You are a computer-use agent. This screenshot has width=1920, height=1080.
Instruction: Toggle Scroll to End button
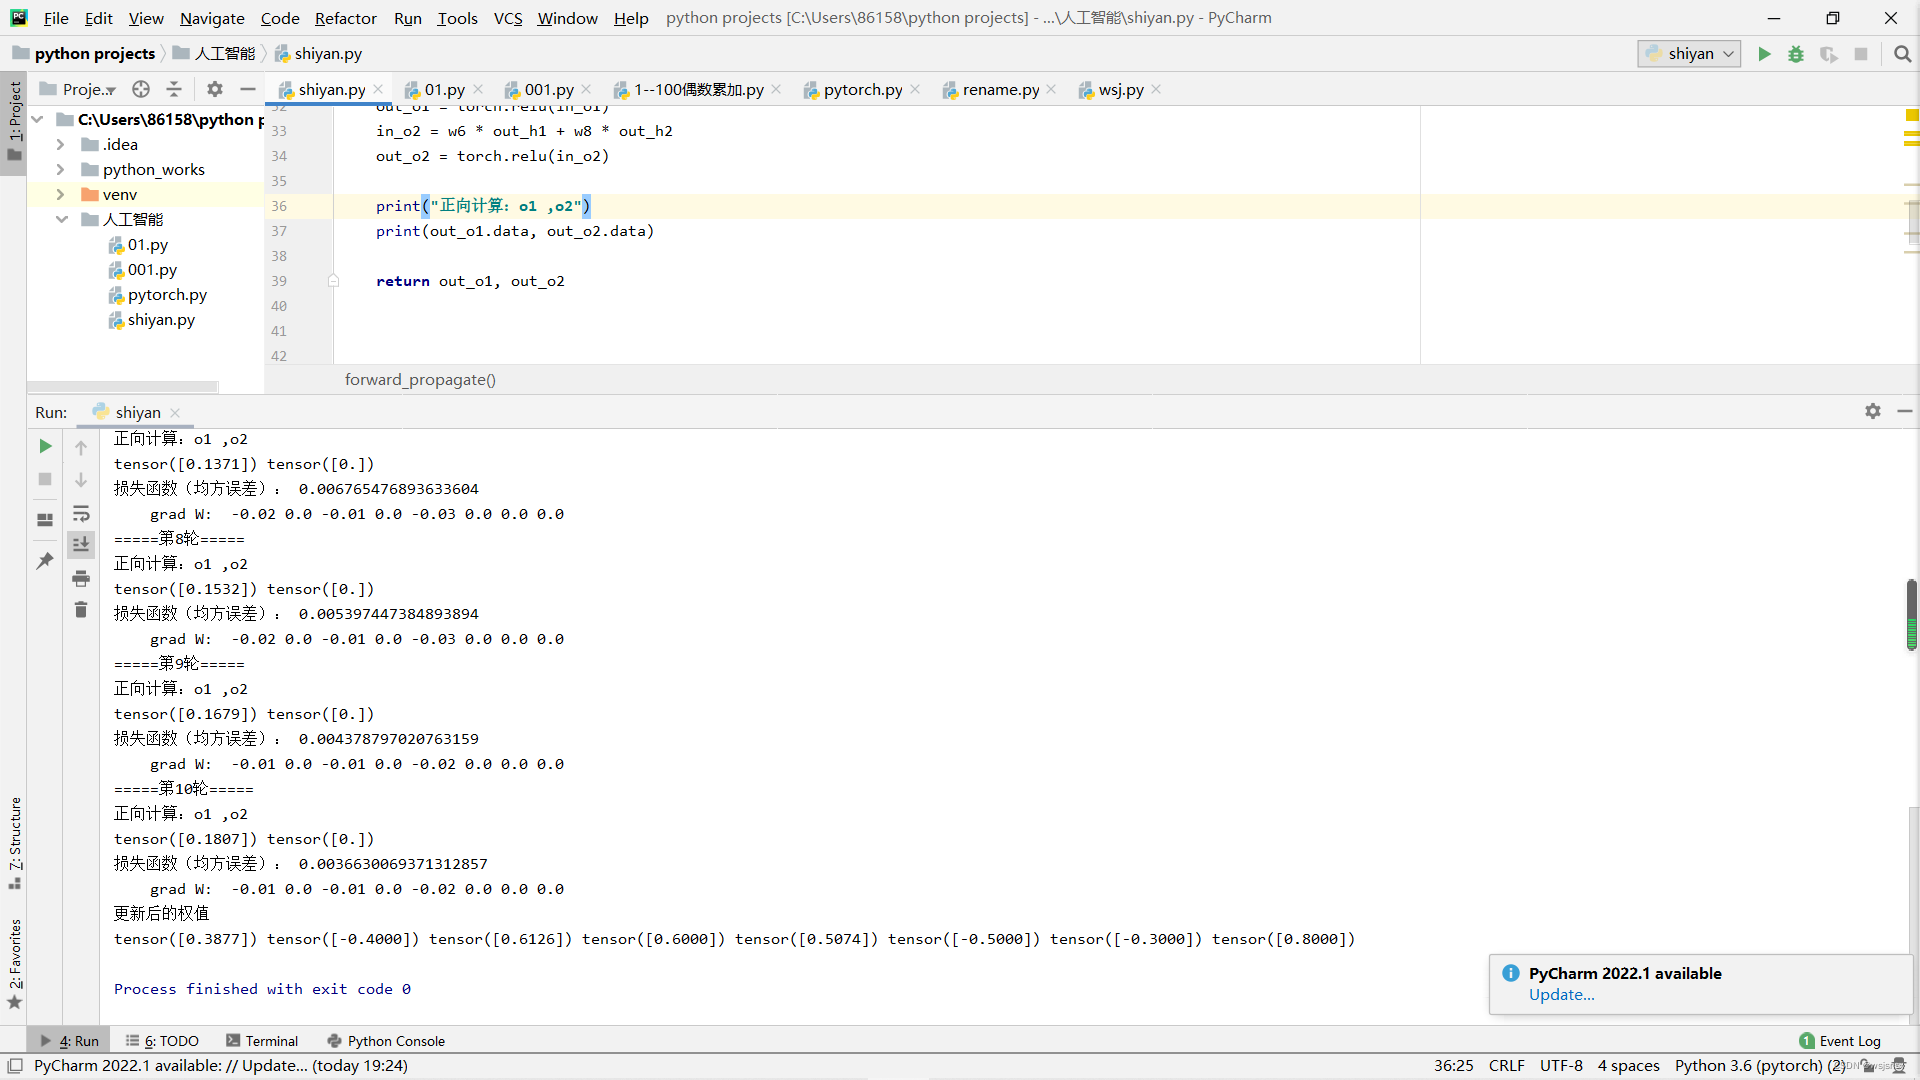81,544
